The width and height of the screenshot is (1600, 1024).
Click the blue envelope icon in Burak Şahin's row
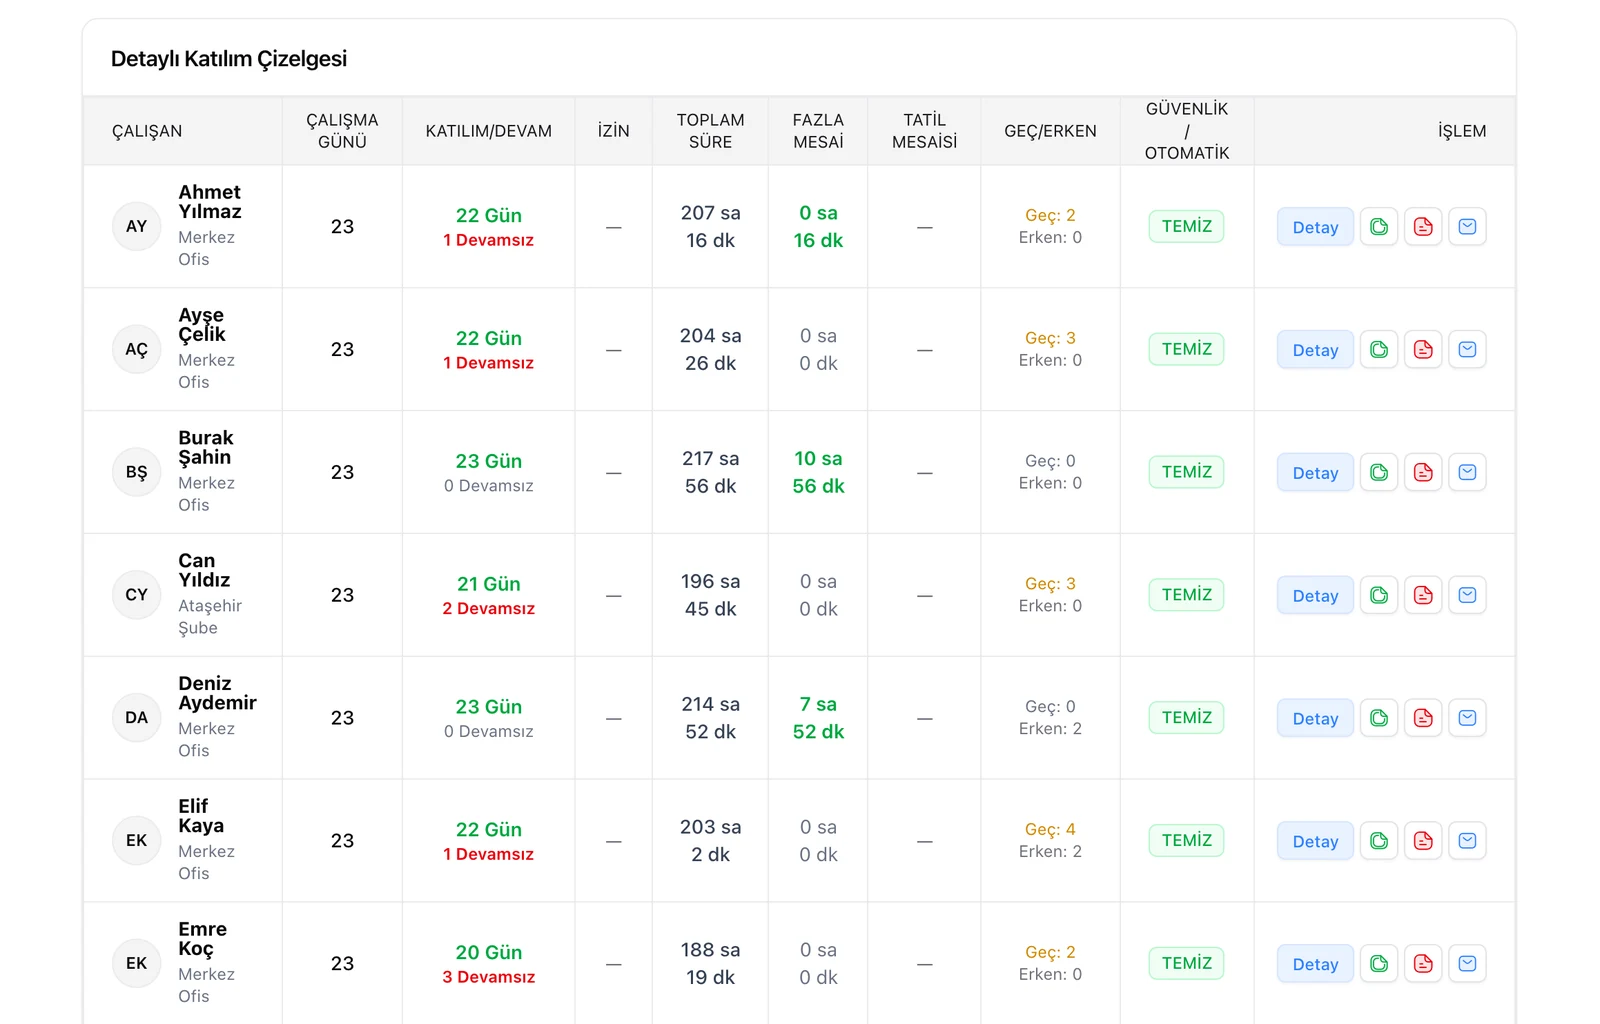(1467, 472)
